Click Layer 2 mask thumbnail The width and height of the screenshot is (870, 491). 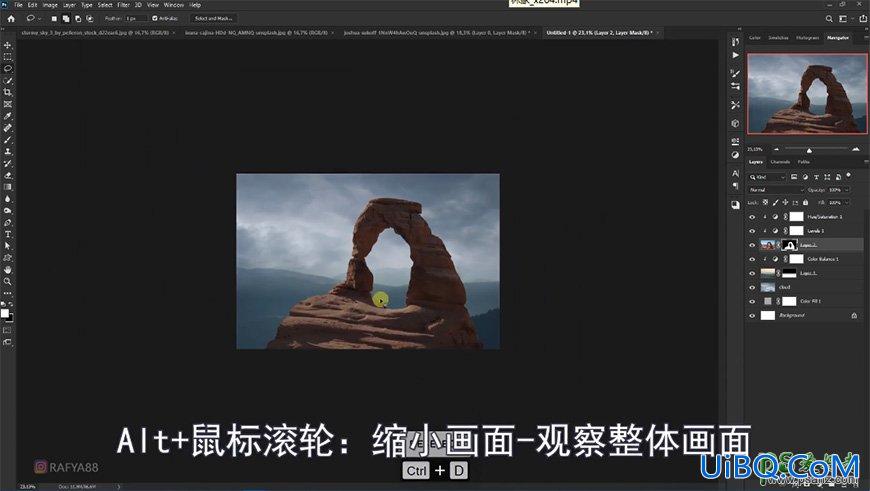click(789, 245)
